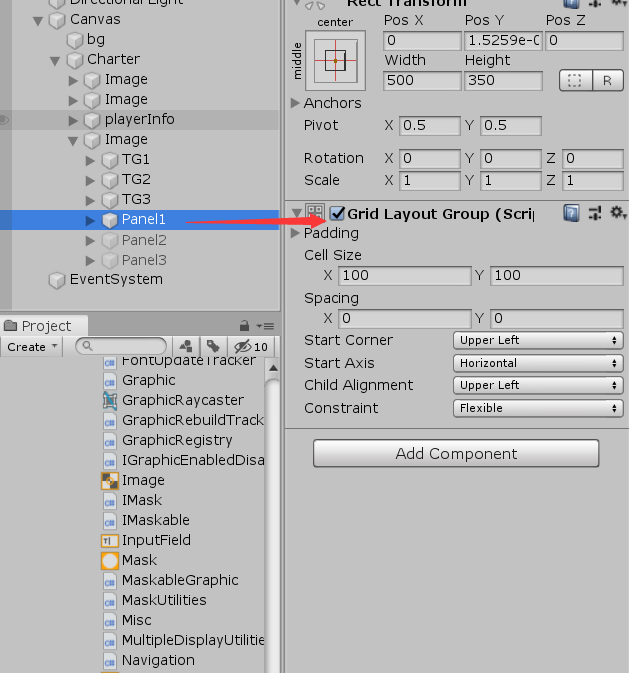Click the Cell Size X field
629x673 pixels.
(x=404, y=276)
